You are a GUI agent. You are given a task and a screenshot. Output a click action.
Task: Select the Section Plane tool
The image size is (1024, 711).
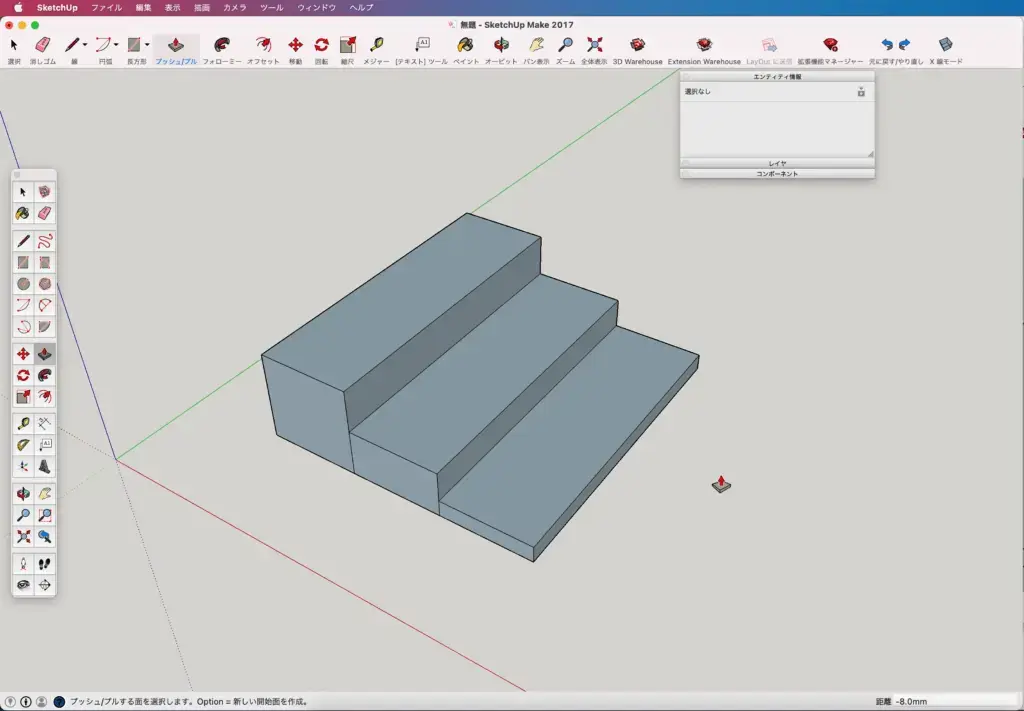(x=44, y=585)
